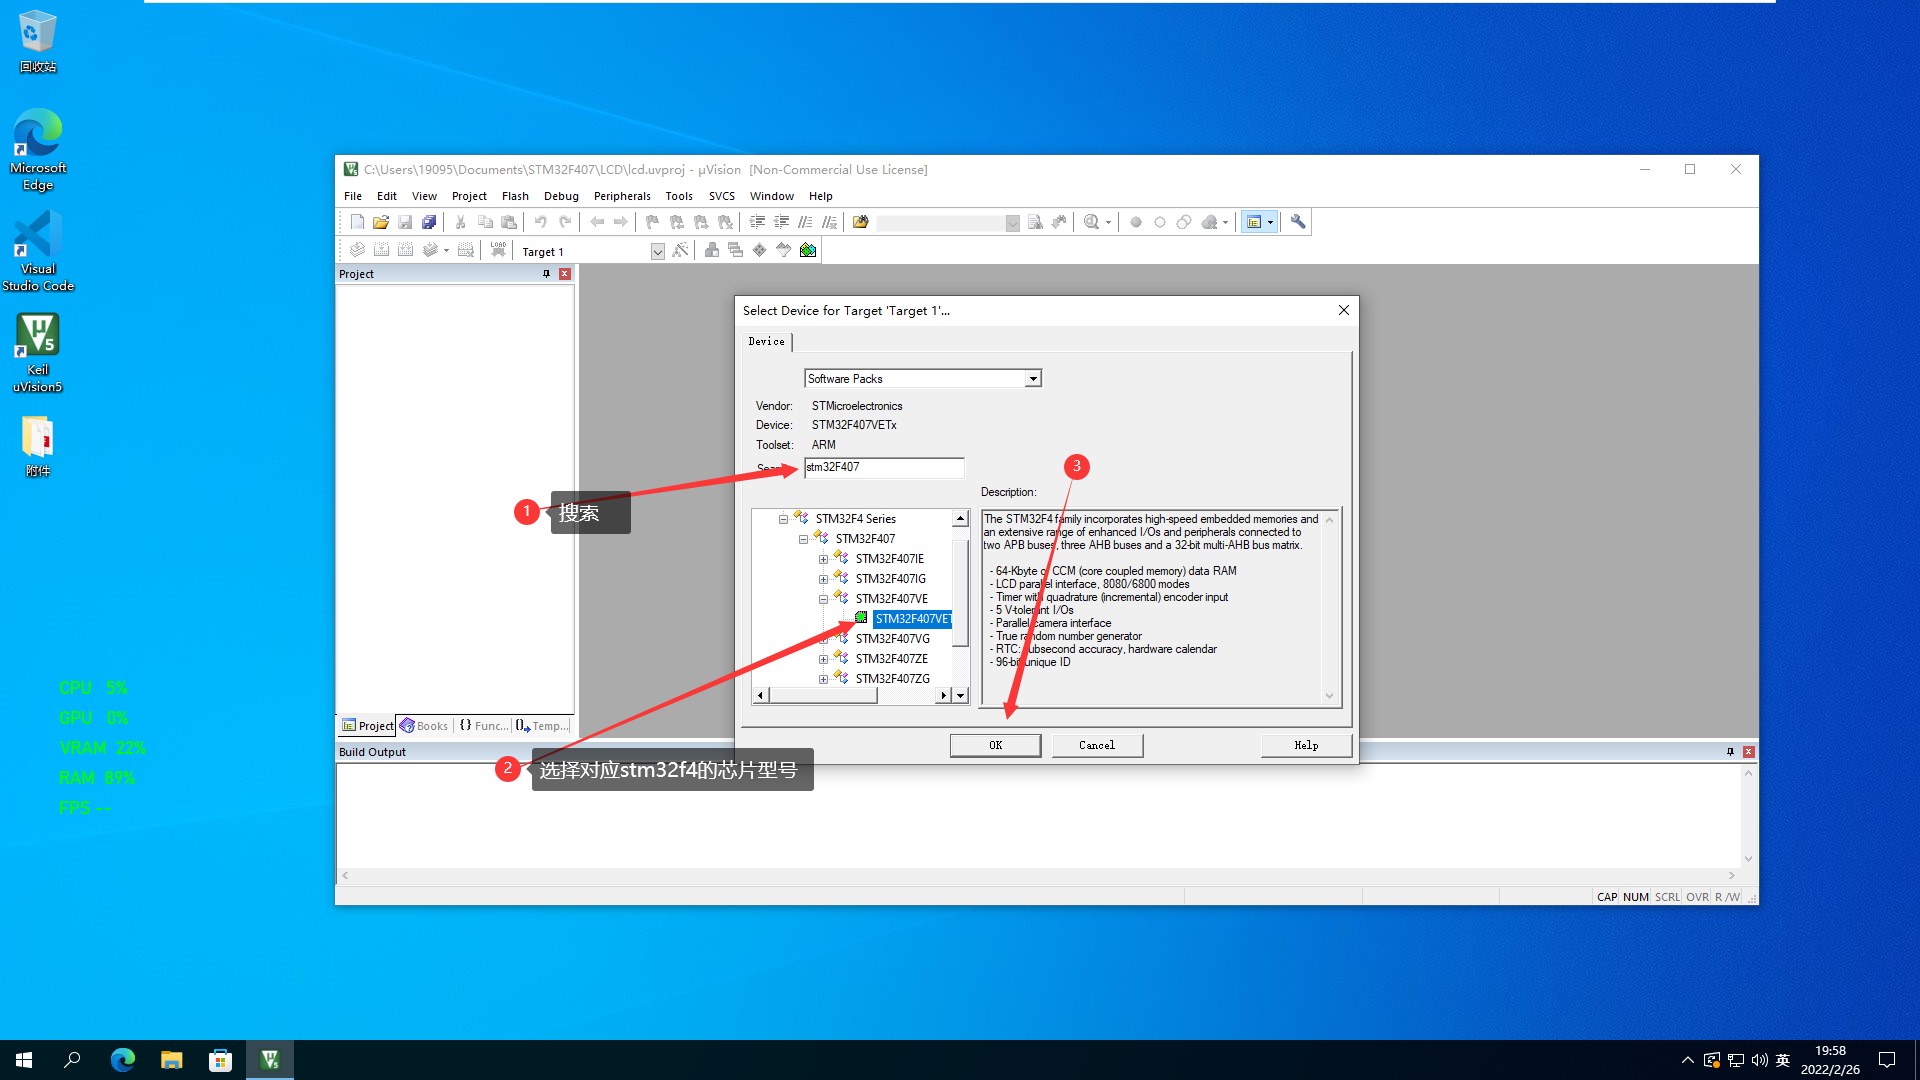Click the device search input field
Screen dimensions: 1920x1080
[x=883, y=467]
